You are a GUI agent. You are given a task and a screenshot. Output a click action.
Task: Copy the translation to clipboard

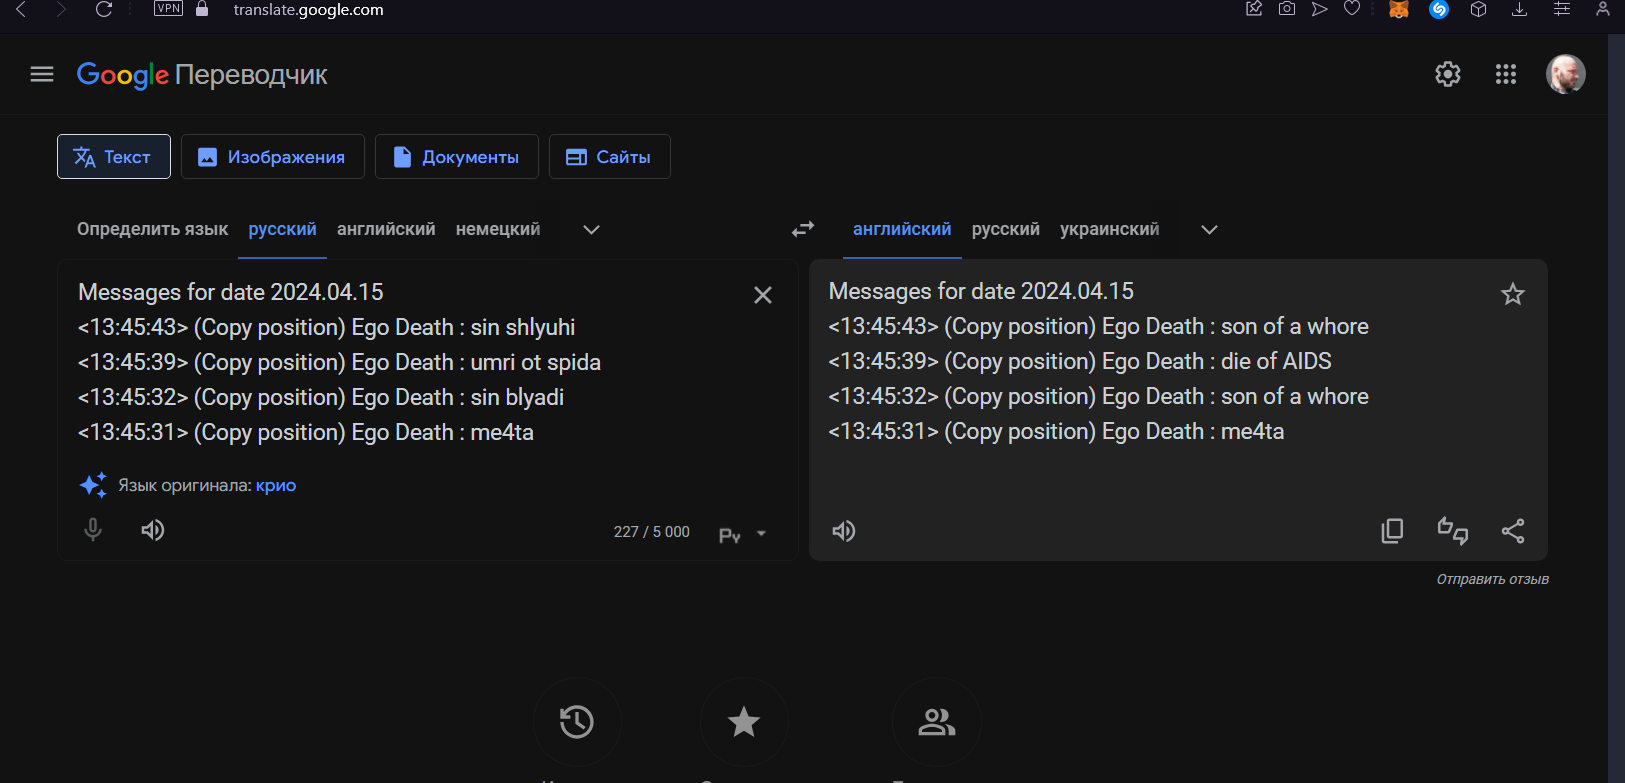click(1392, 531)
